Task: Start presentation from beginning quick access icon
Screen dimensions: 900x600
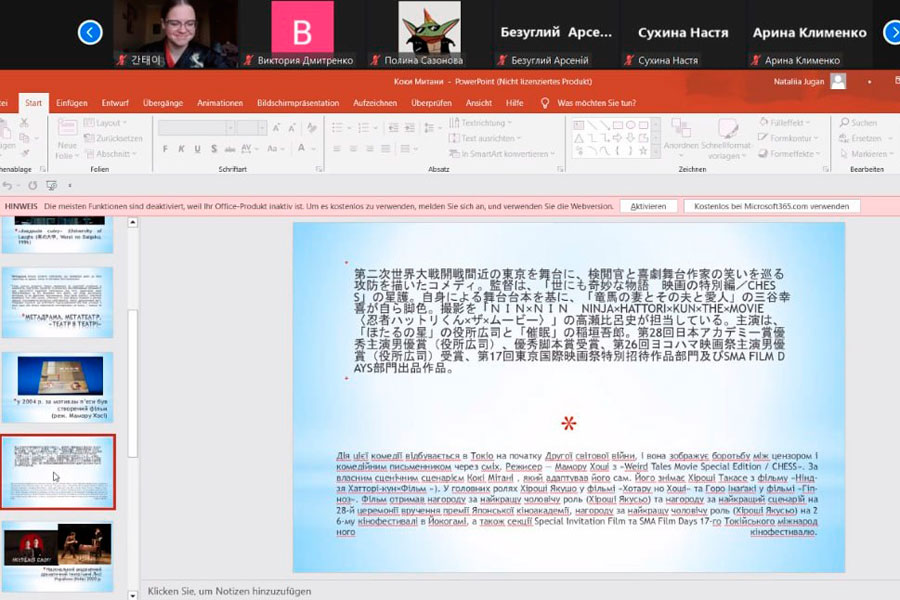Action: pyautogui.click(x=52, y=185)
